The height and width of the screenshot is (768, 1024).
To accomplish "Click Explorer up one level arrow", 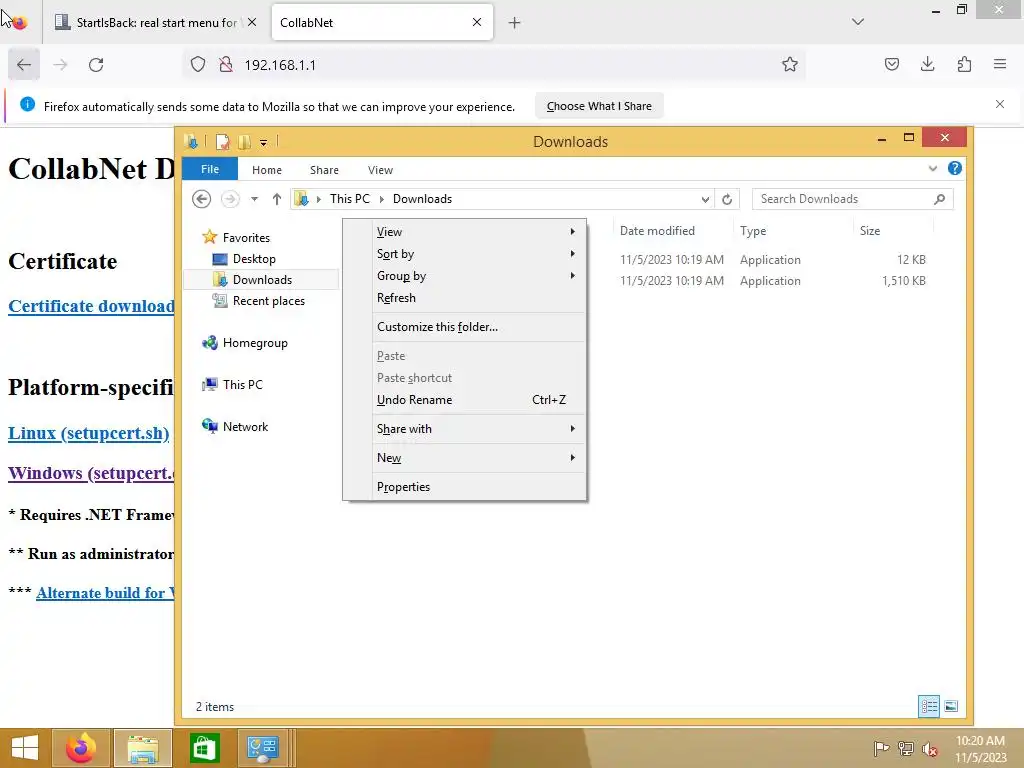I will click(276, 199).
